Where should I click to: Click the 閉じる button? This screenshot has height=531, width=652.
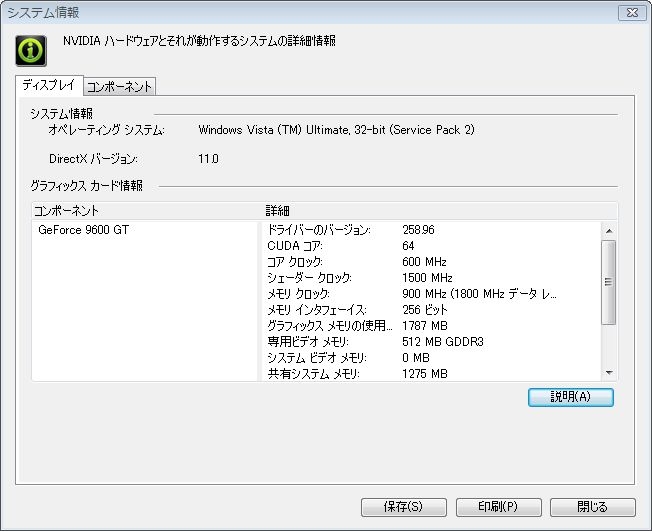tap(593, 507)
